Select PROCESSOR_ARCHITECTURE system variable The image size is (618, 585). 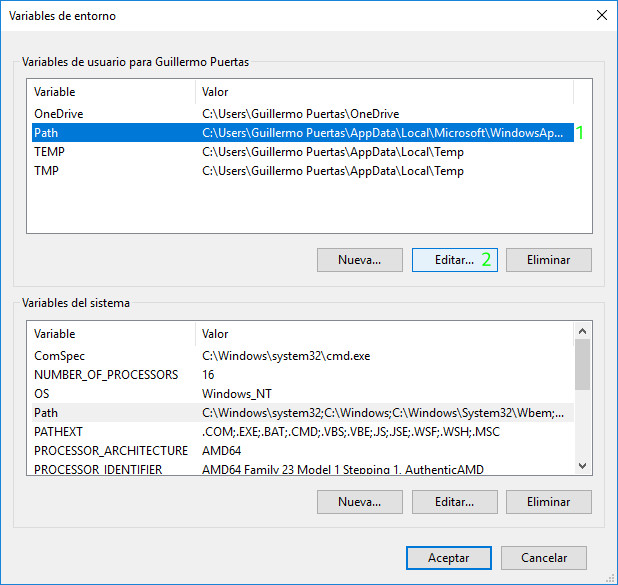110,451
